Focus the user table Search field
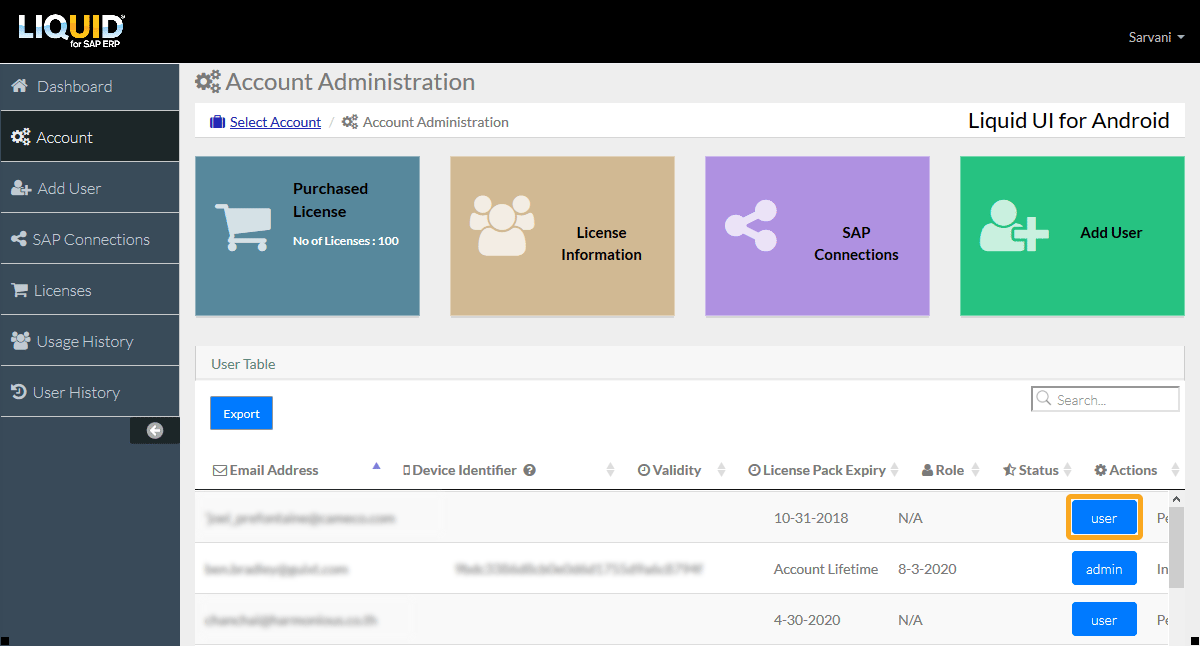This screenshot has width=1200, height=646. coord(1105,399)
